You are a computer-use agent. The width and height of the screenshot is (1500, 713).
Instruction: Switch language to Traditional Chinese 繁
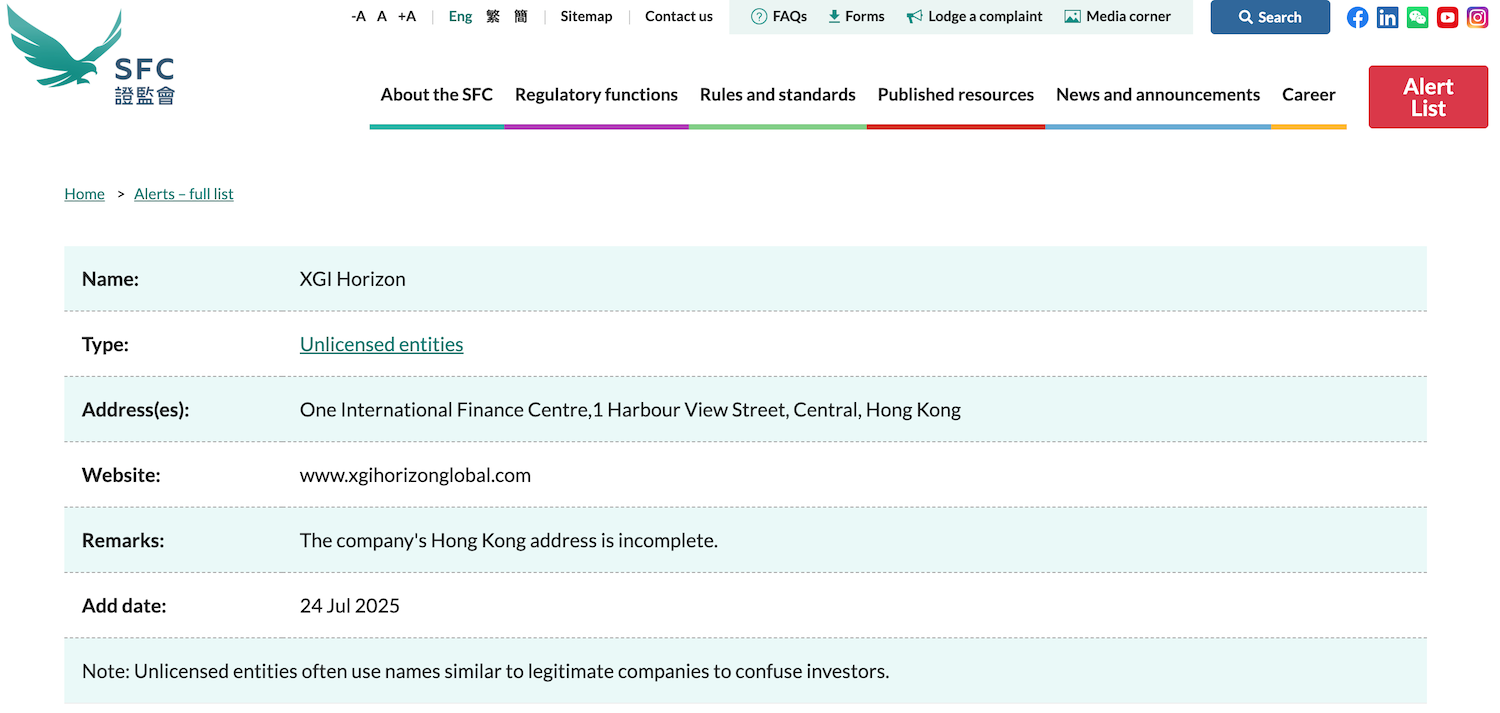[493, 16]
